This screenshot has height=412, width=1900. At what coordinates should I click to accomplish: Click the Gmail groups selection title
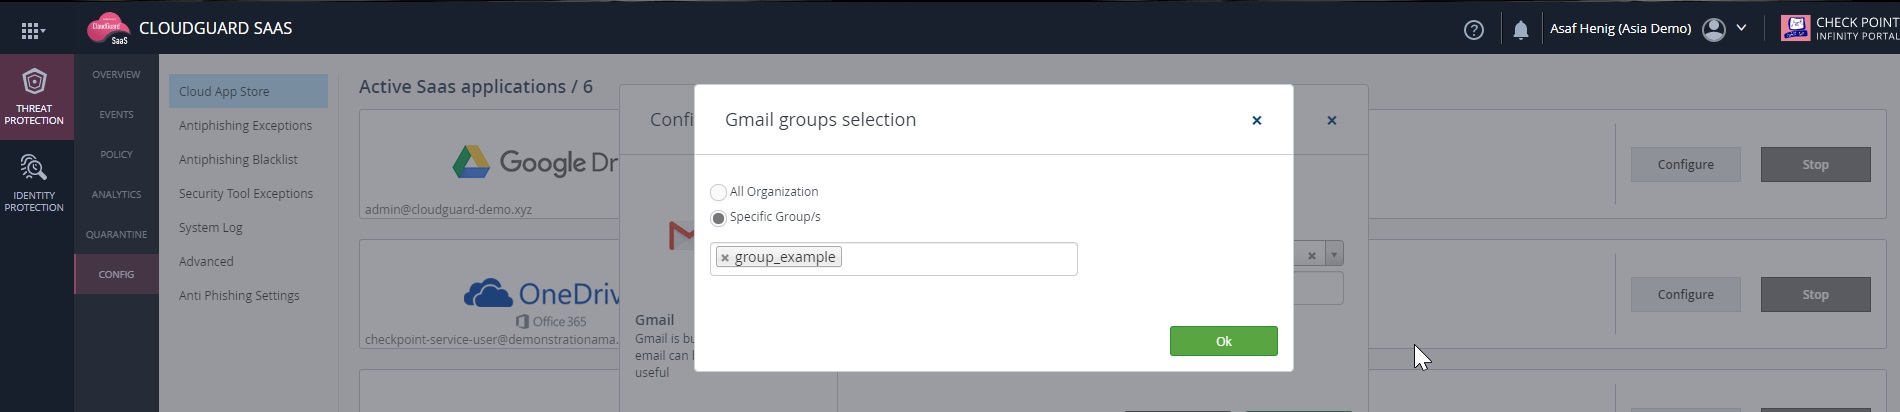click(820, 120)
